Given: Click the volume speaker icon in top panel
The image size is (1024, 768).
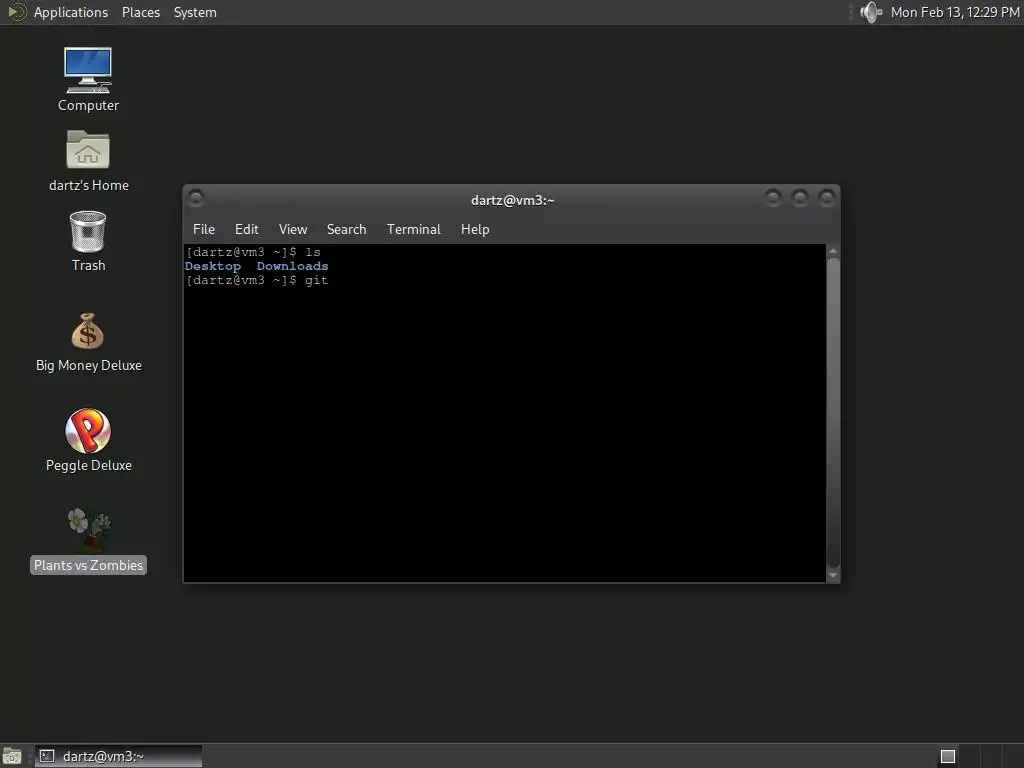Looking at the screenshot, I should click(x=871, y=12).
